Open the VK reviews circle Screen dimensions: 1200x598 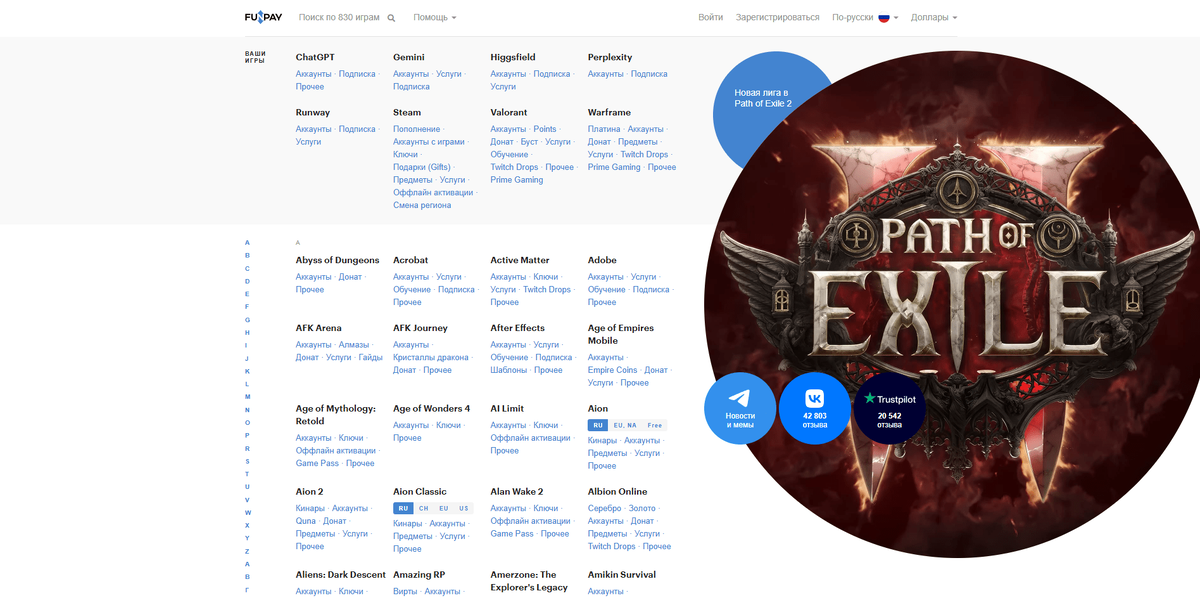814,409
